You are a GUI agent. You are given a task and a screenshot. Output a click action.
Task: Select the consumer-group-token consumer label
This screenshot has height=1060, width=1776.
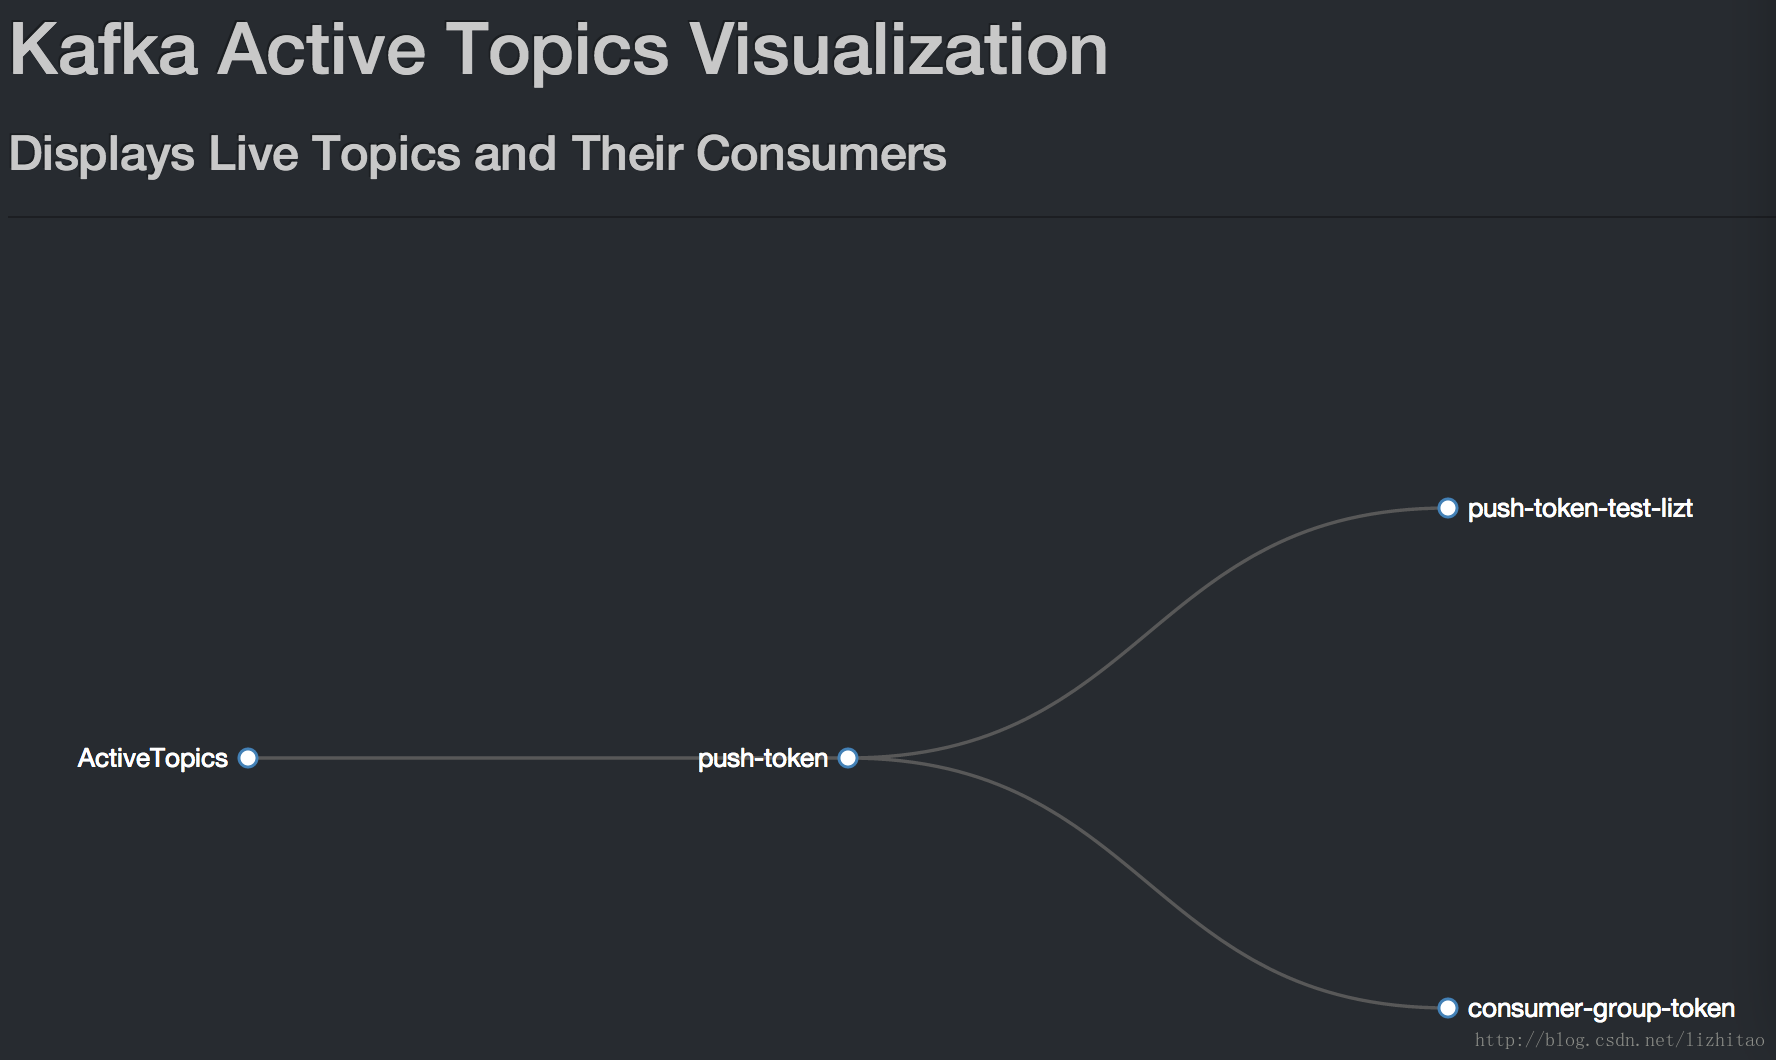point(1601,1008)
